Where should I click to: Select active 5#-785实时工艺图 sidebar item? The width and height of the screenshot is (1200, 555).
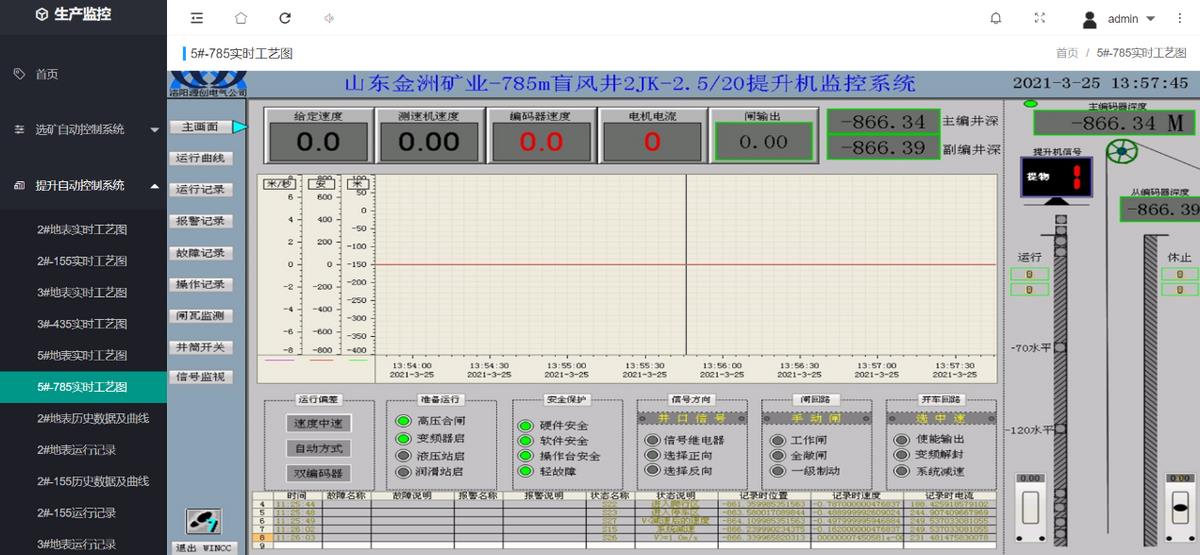83,387
